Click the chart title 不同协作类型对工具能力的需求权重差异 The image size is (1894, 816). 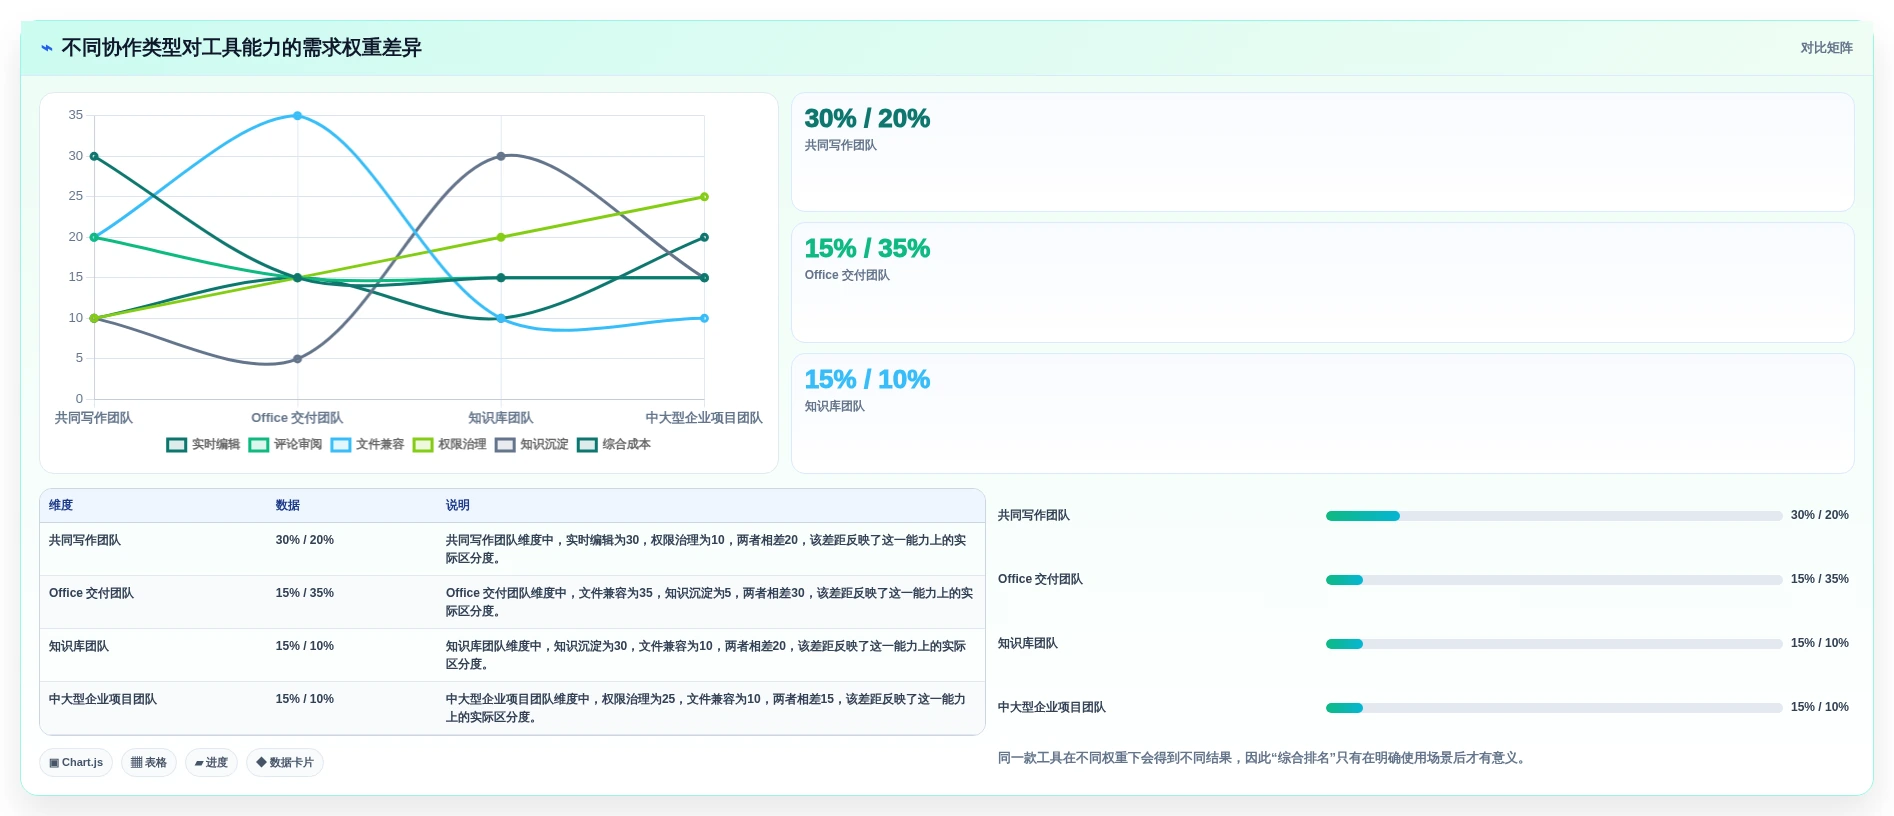pyautogui.click(x=241, y=48)
